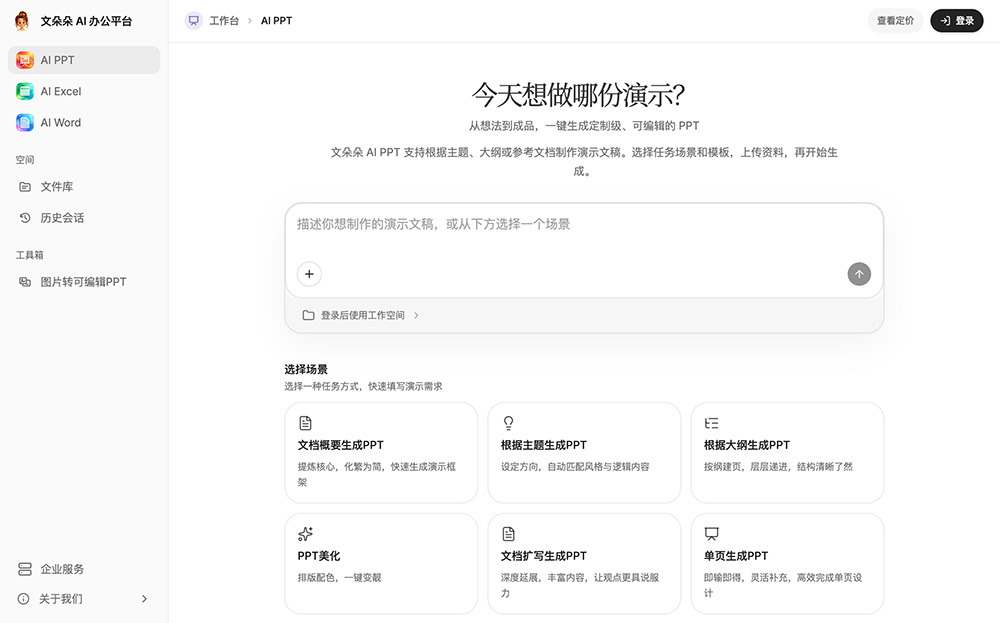Click the plus attachment button

click(x=309, y=274)
